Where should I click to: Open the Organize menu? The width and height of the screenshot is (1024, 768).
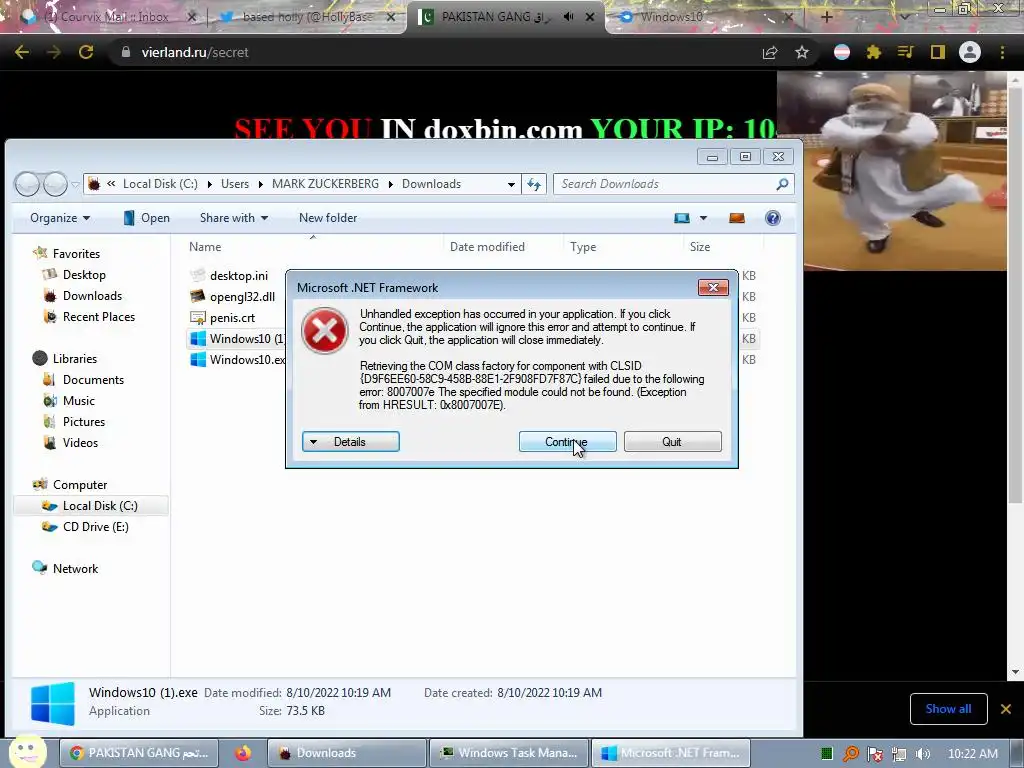click(x=60, y=218)
